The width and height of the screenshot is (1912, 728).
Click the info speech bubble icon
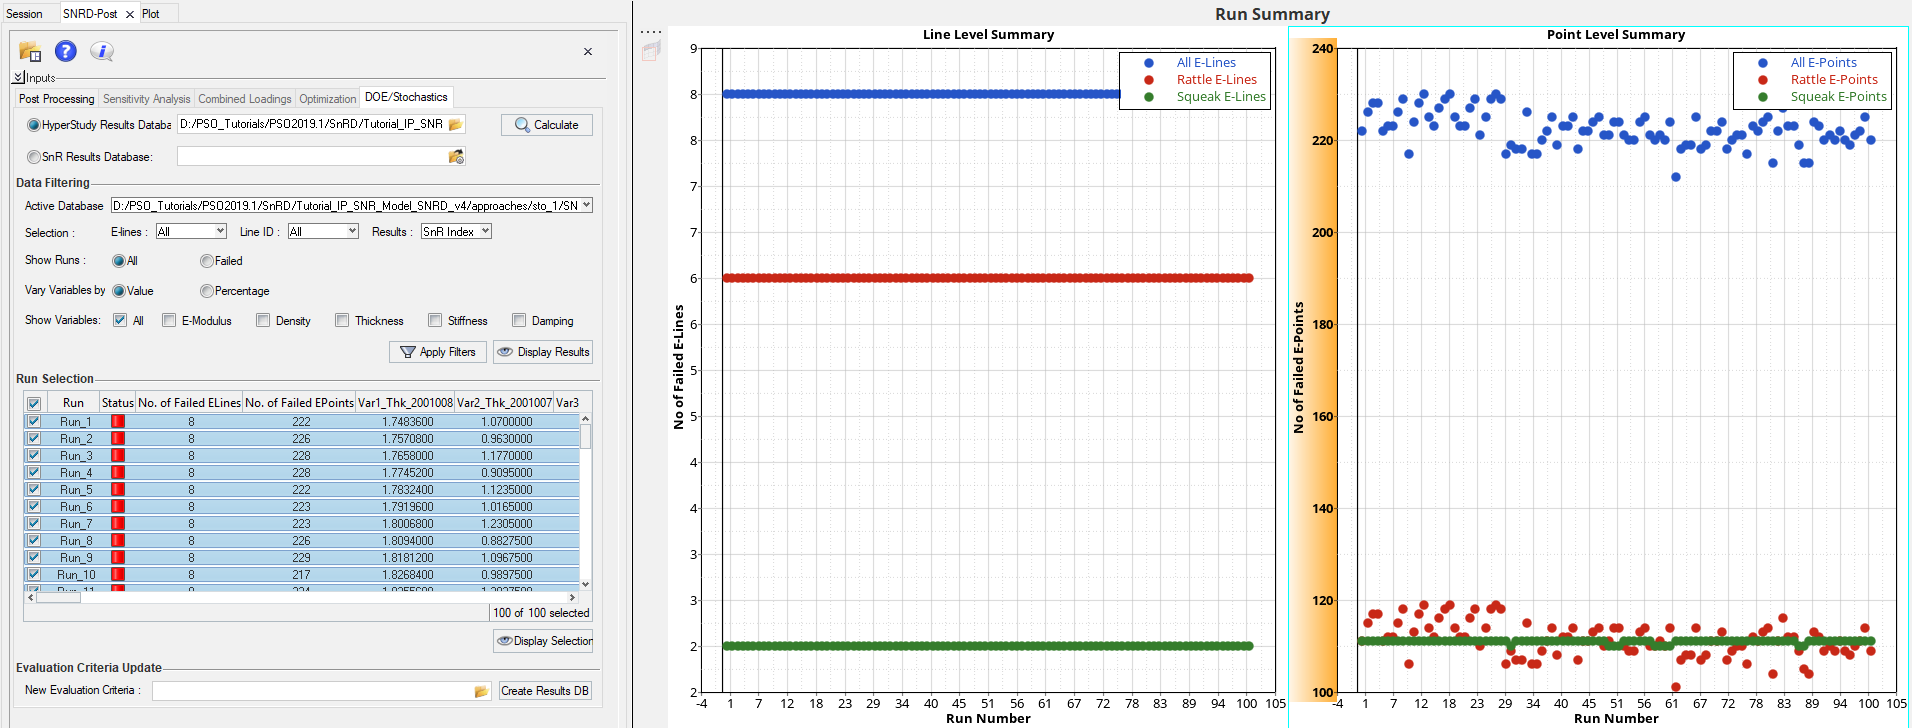point(101,52)
